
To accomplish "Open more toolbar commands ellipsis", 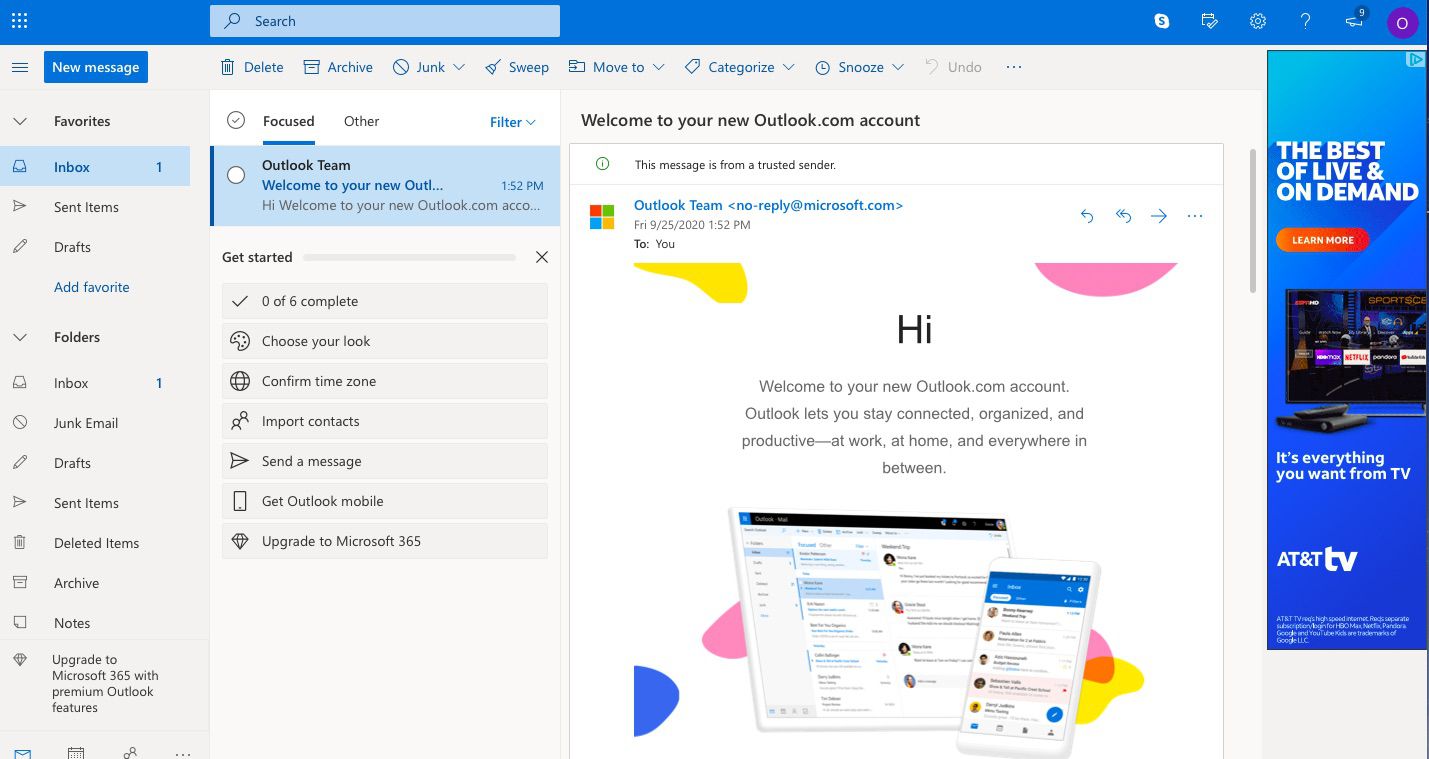I will [x=1014, y=67].
